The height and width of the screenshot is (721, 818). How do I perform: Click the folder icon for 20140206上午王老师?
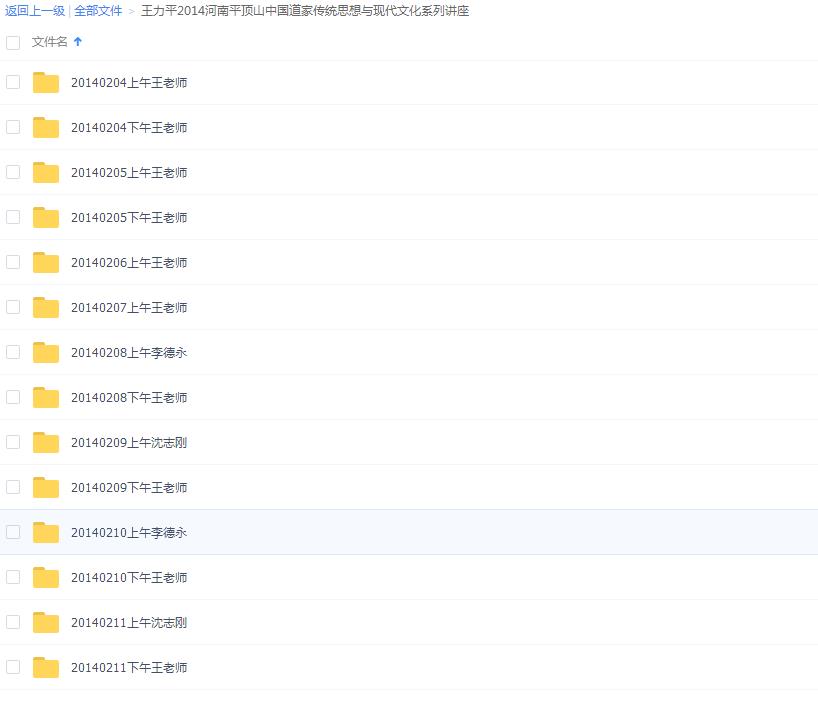[46, 263]
